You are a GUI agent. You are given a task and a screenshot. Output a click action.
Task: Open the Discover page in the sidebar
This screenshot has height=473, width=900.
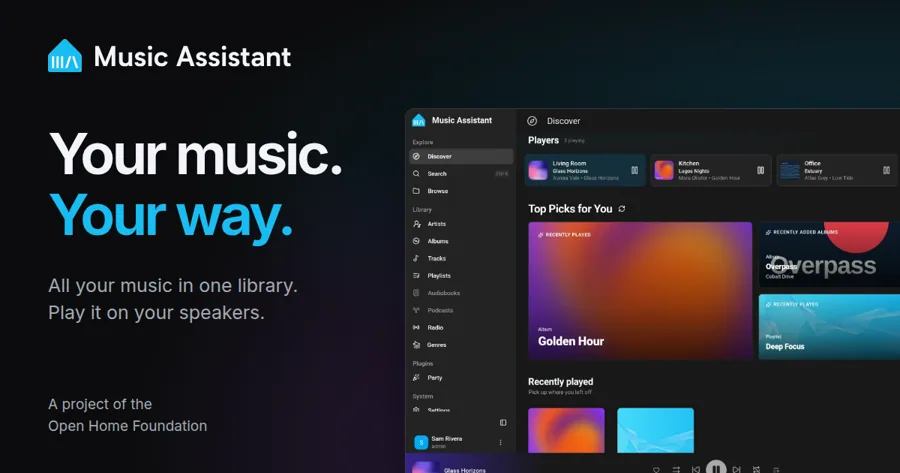click(461, 156)
